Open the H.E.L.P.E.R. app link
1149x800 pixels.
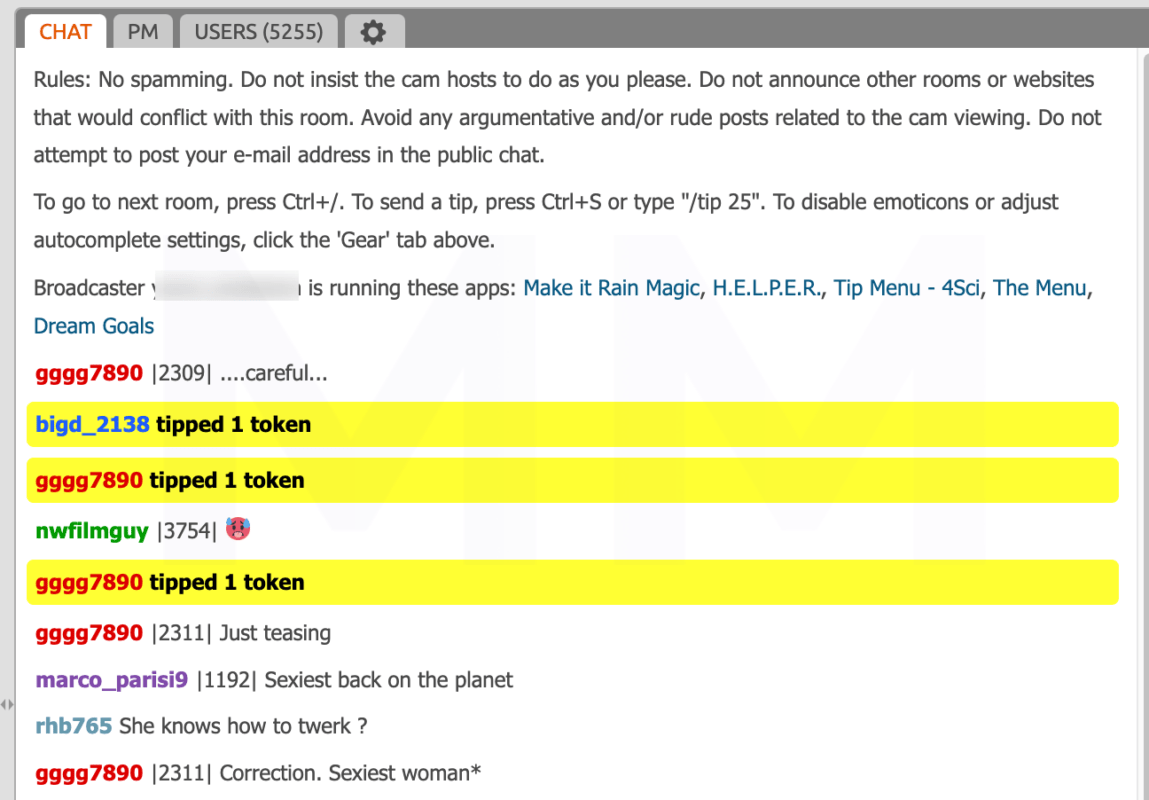(766, 288)
